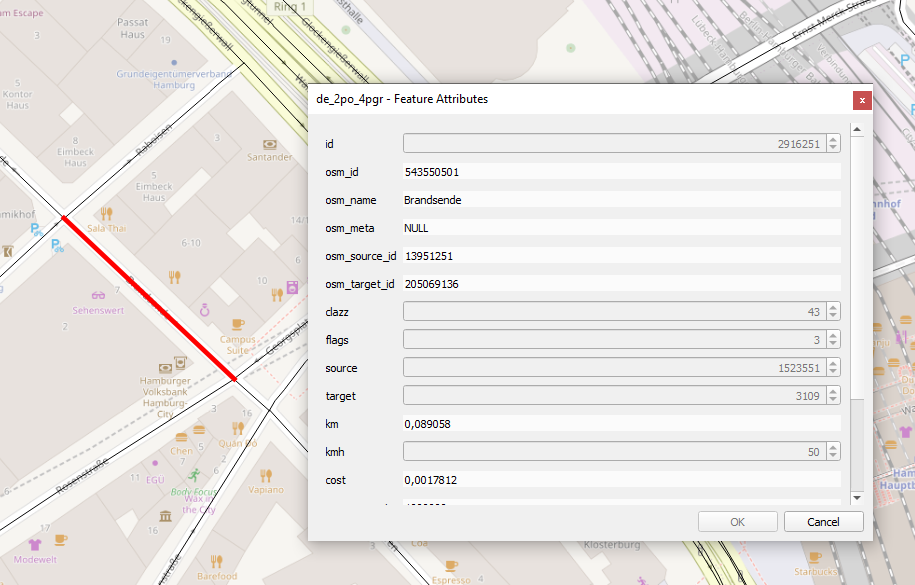Click the clazz field spin arrows
This screenshot has height=585, width=915.
point(833,312)
